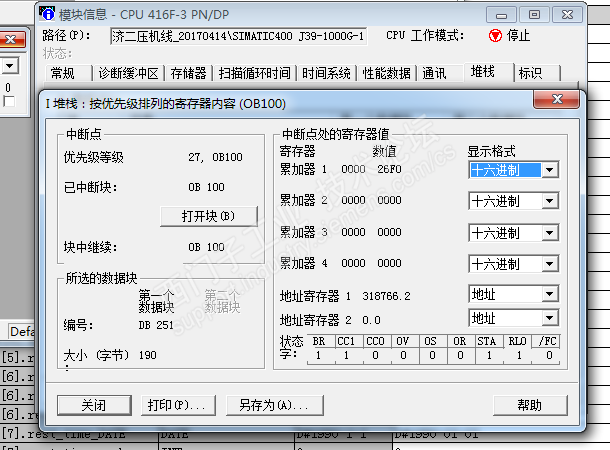Click the 另存为(A)... button

pyautogui.click(x=274, y=405)
